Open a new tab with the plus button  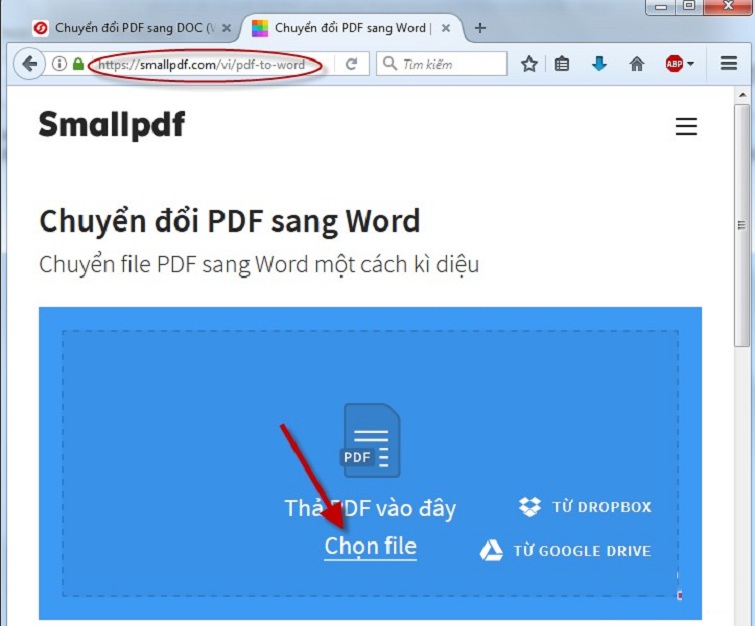(x=480, y=28)
